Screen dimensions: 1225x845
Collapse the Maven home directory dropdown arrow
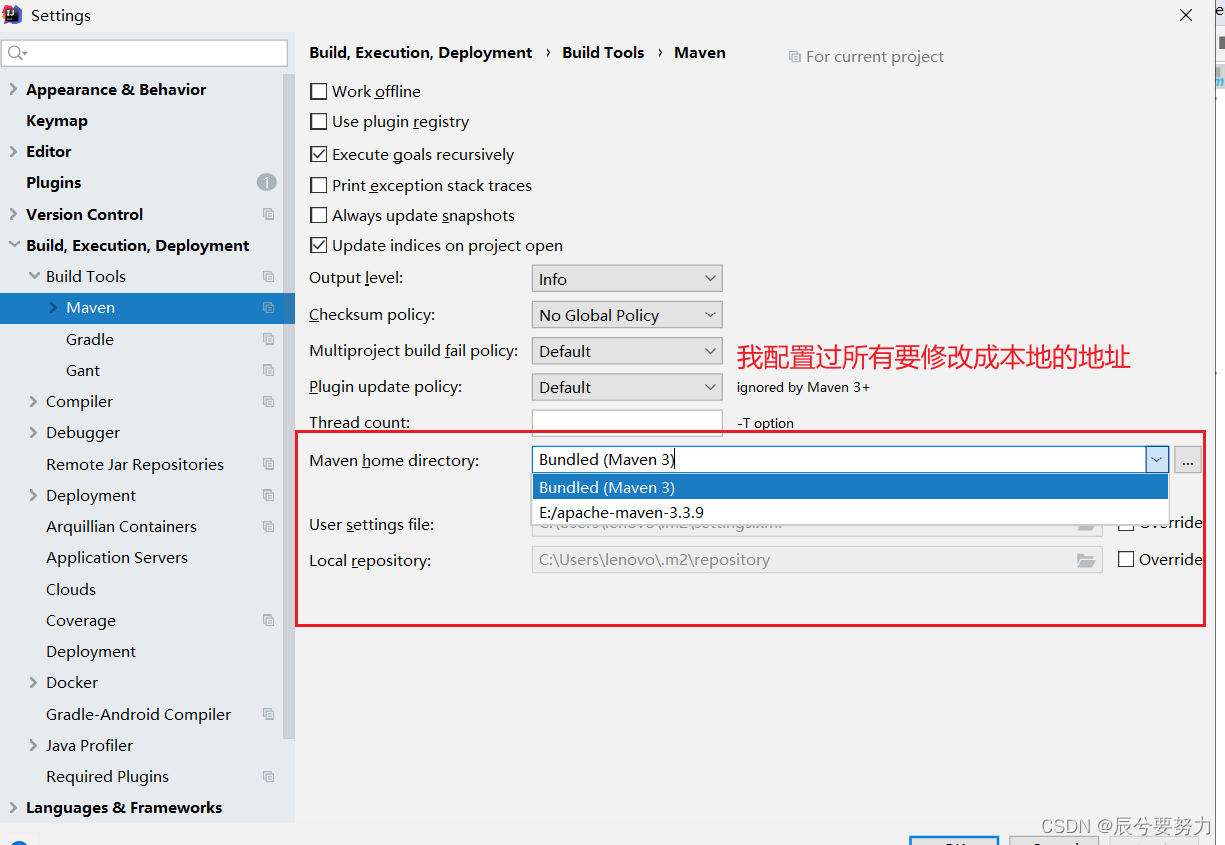coord(1157,460)
